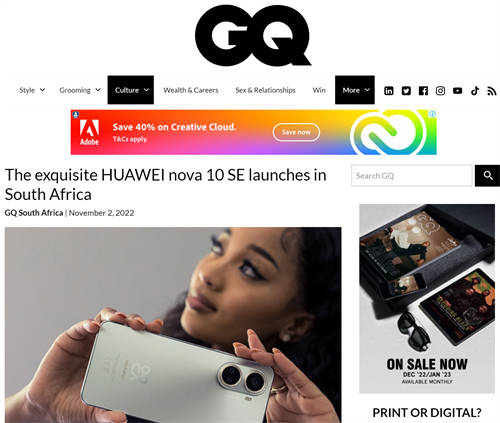
Task: Expand the Grooming menu dropdown
Action: (x=80, y=90)
